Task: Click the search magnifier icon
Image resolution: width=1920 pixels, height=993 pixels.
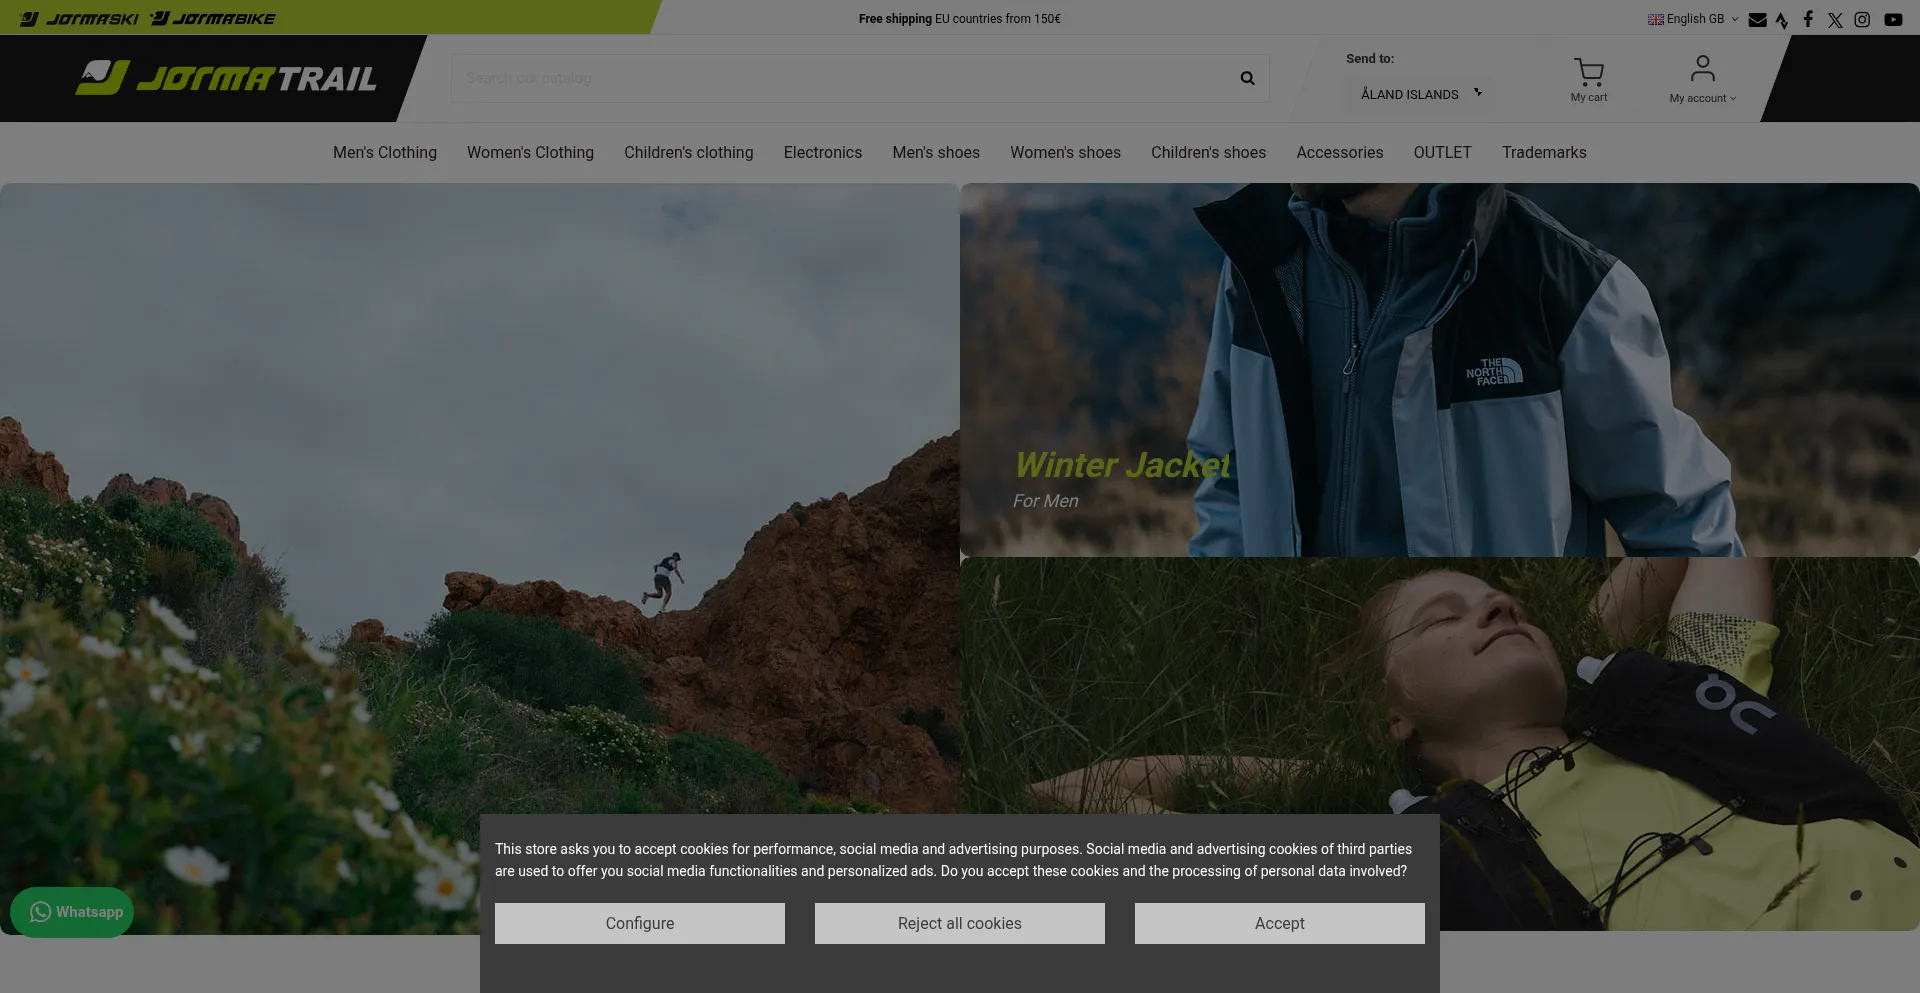Action: tap(1246, 78)
